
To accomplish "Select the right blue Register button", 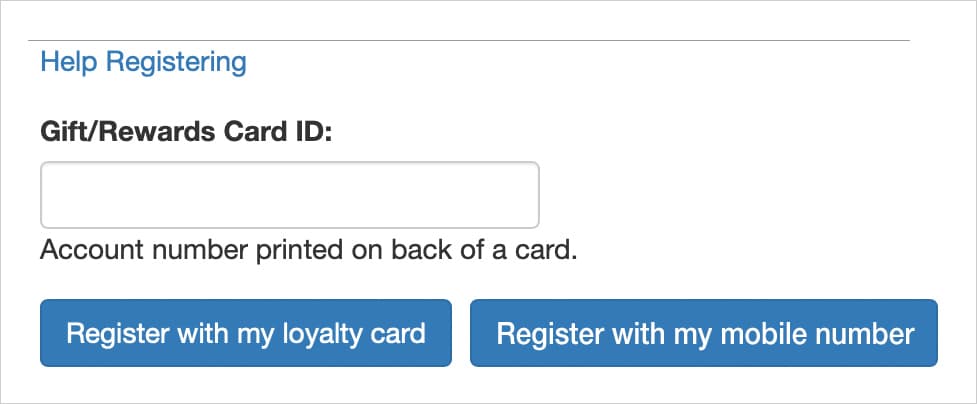I will coord(704,333).
